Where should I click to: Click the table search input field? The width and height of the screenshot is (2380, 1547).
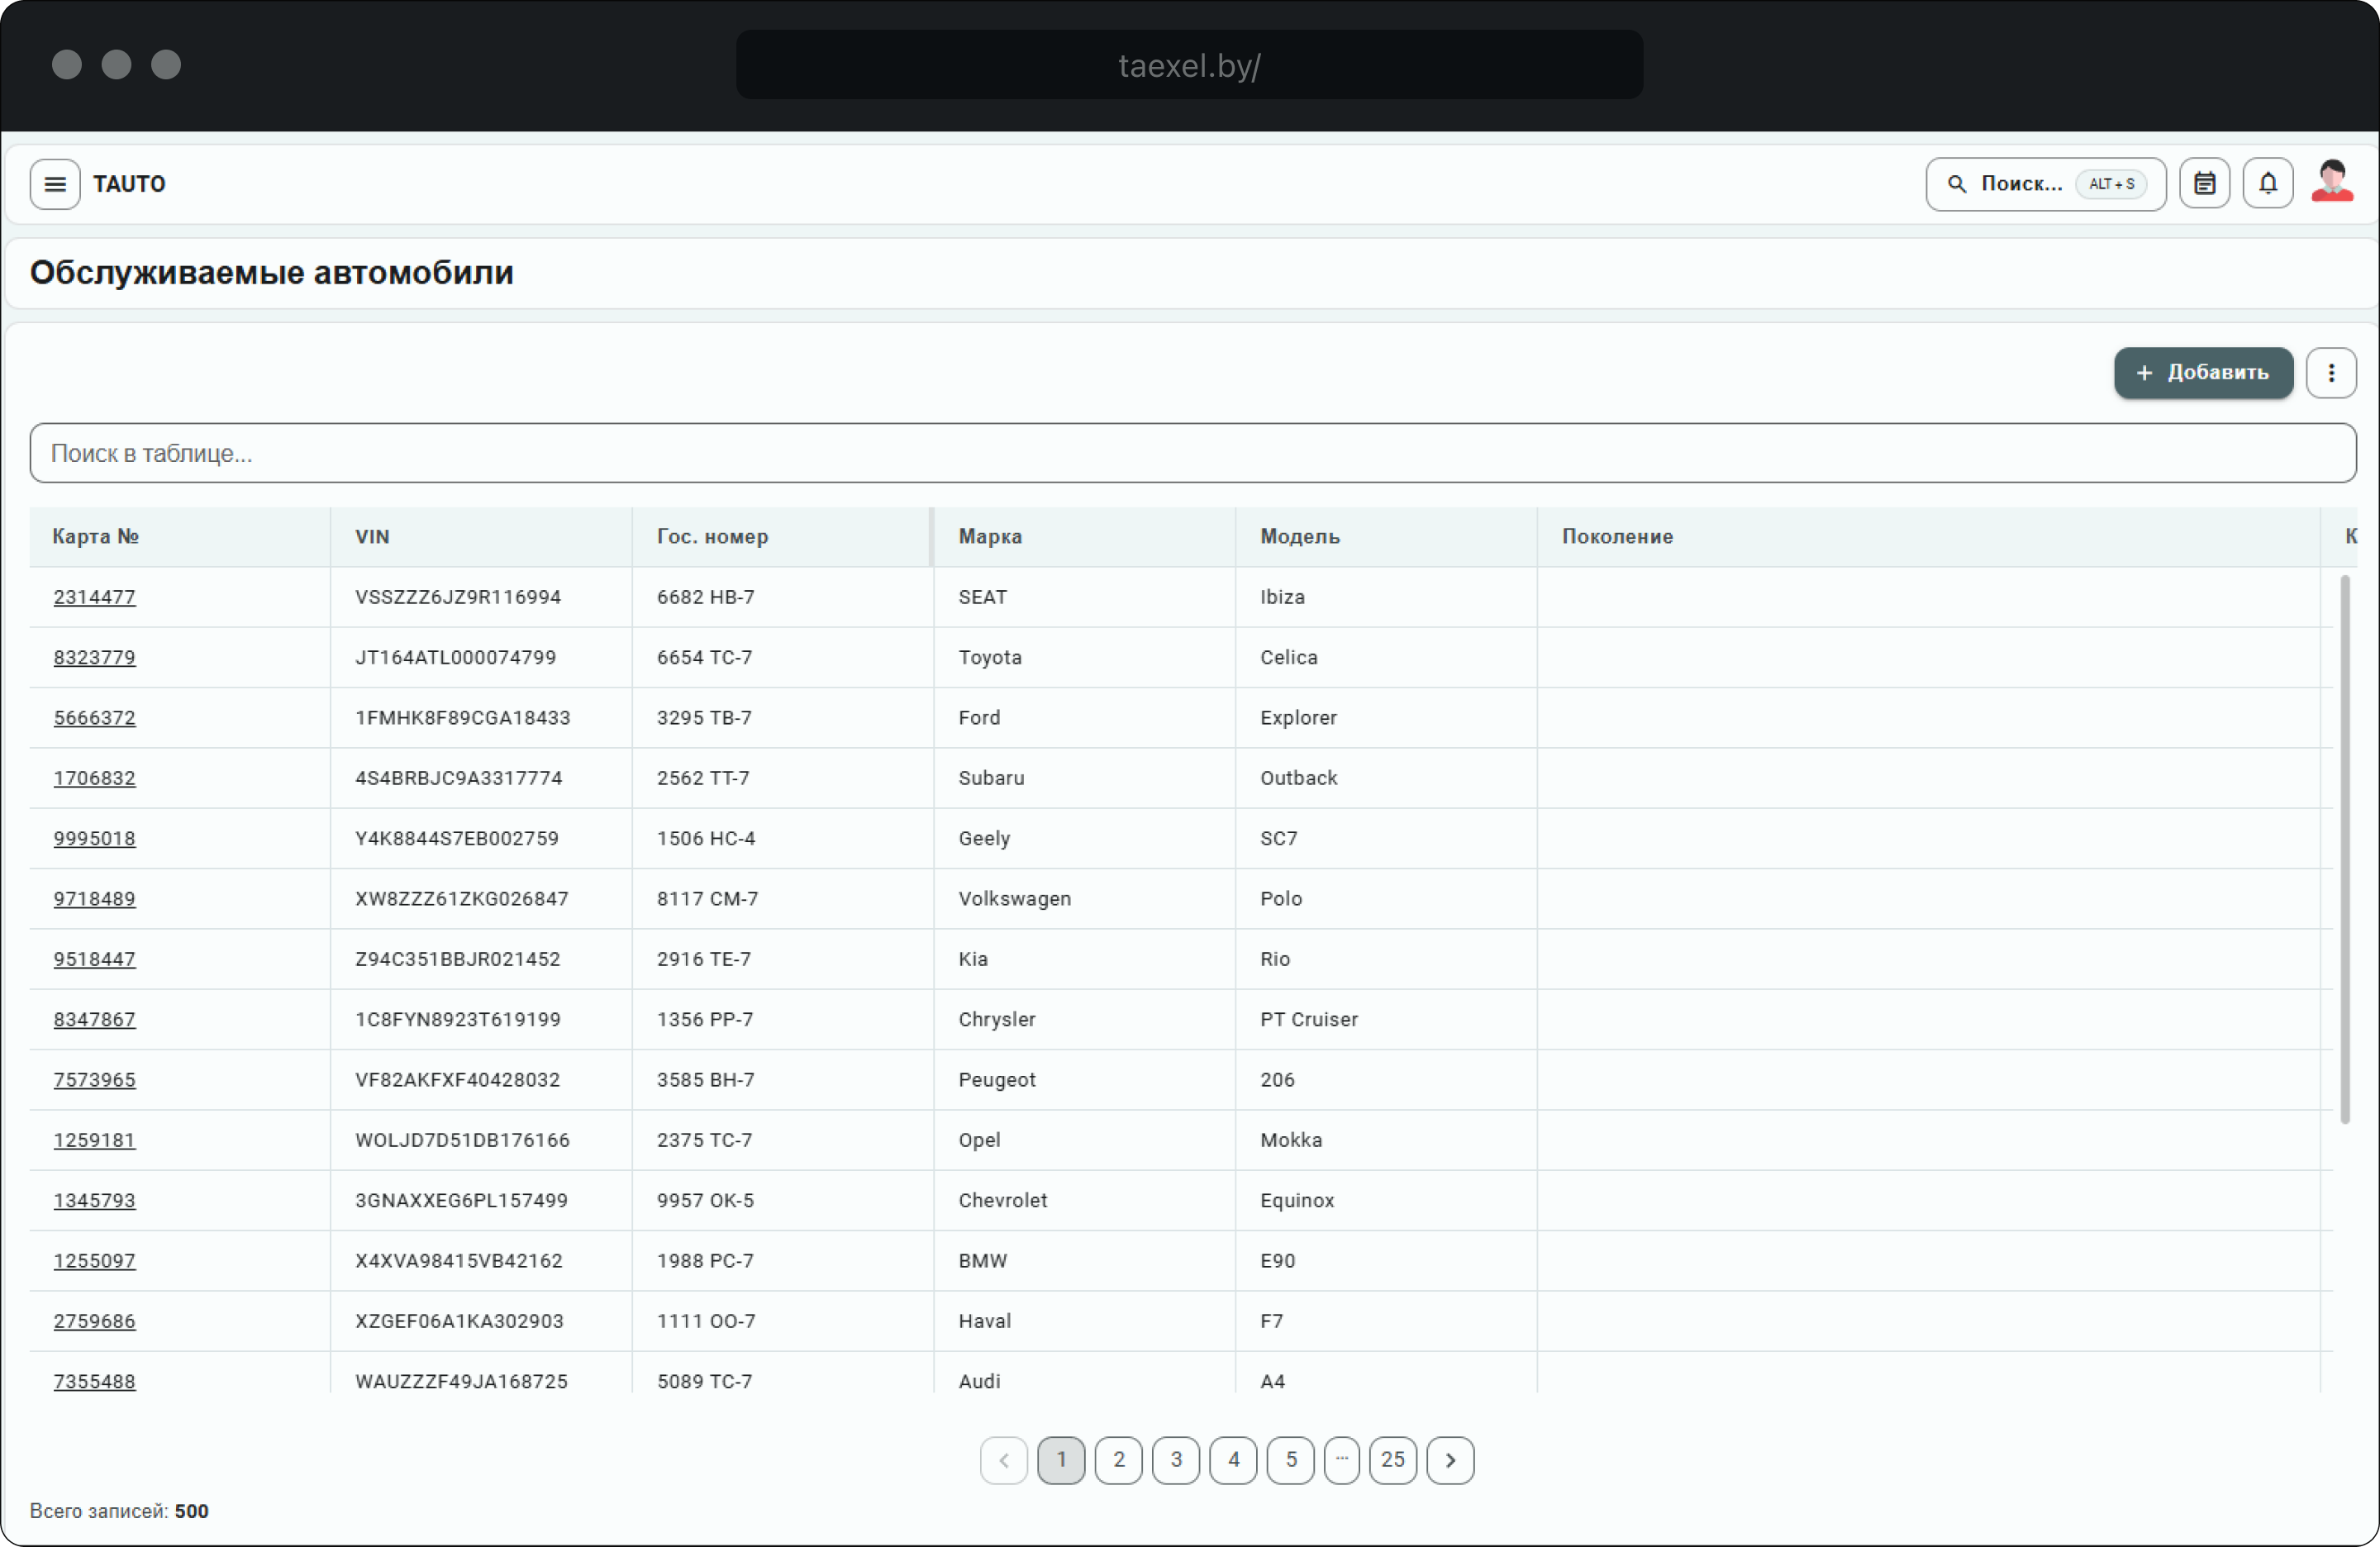tap(1192, 453)
